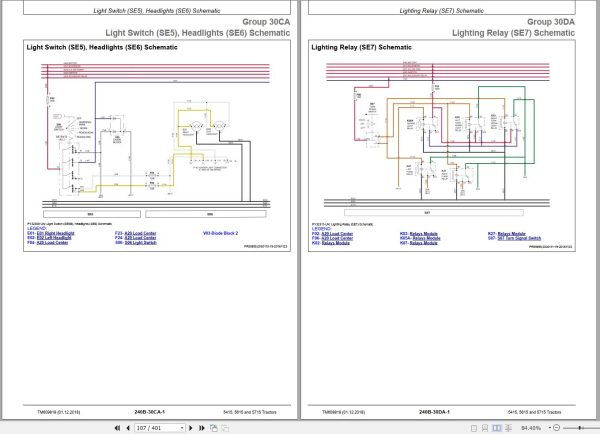Click the bold Lighting Relay (SE7) Schematic title
This screenshot has width=600, height=434.
point(362,47)
